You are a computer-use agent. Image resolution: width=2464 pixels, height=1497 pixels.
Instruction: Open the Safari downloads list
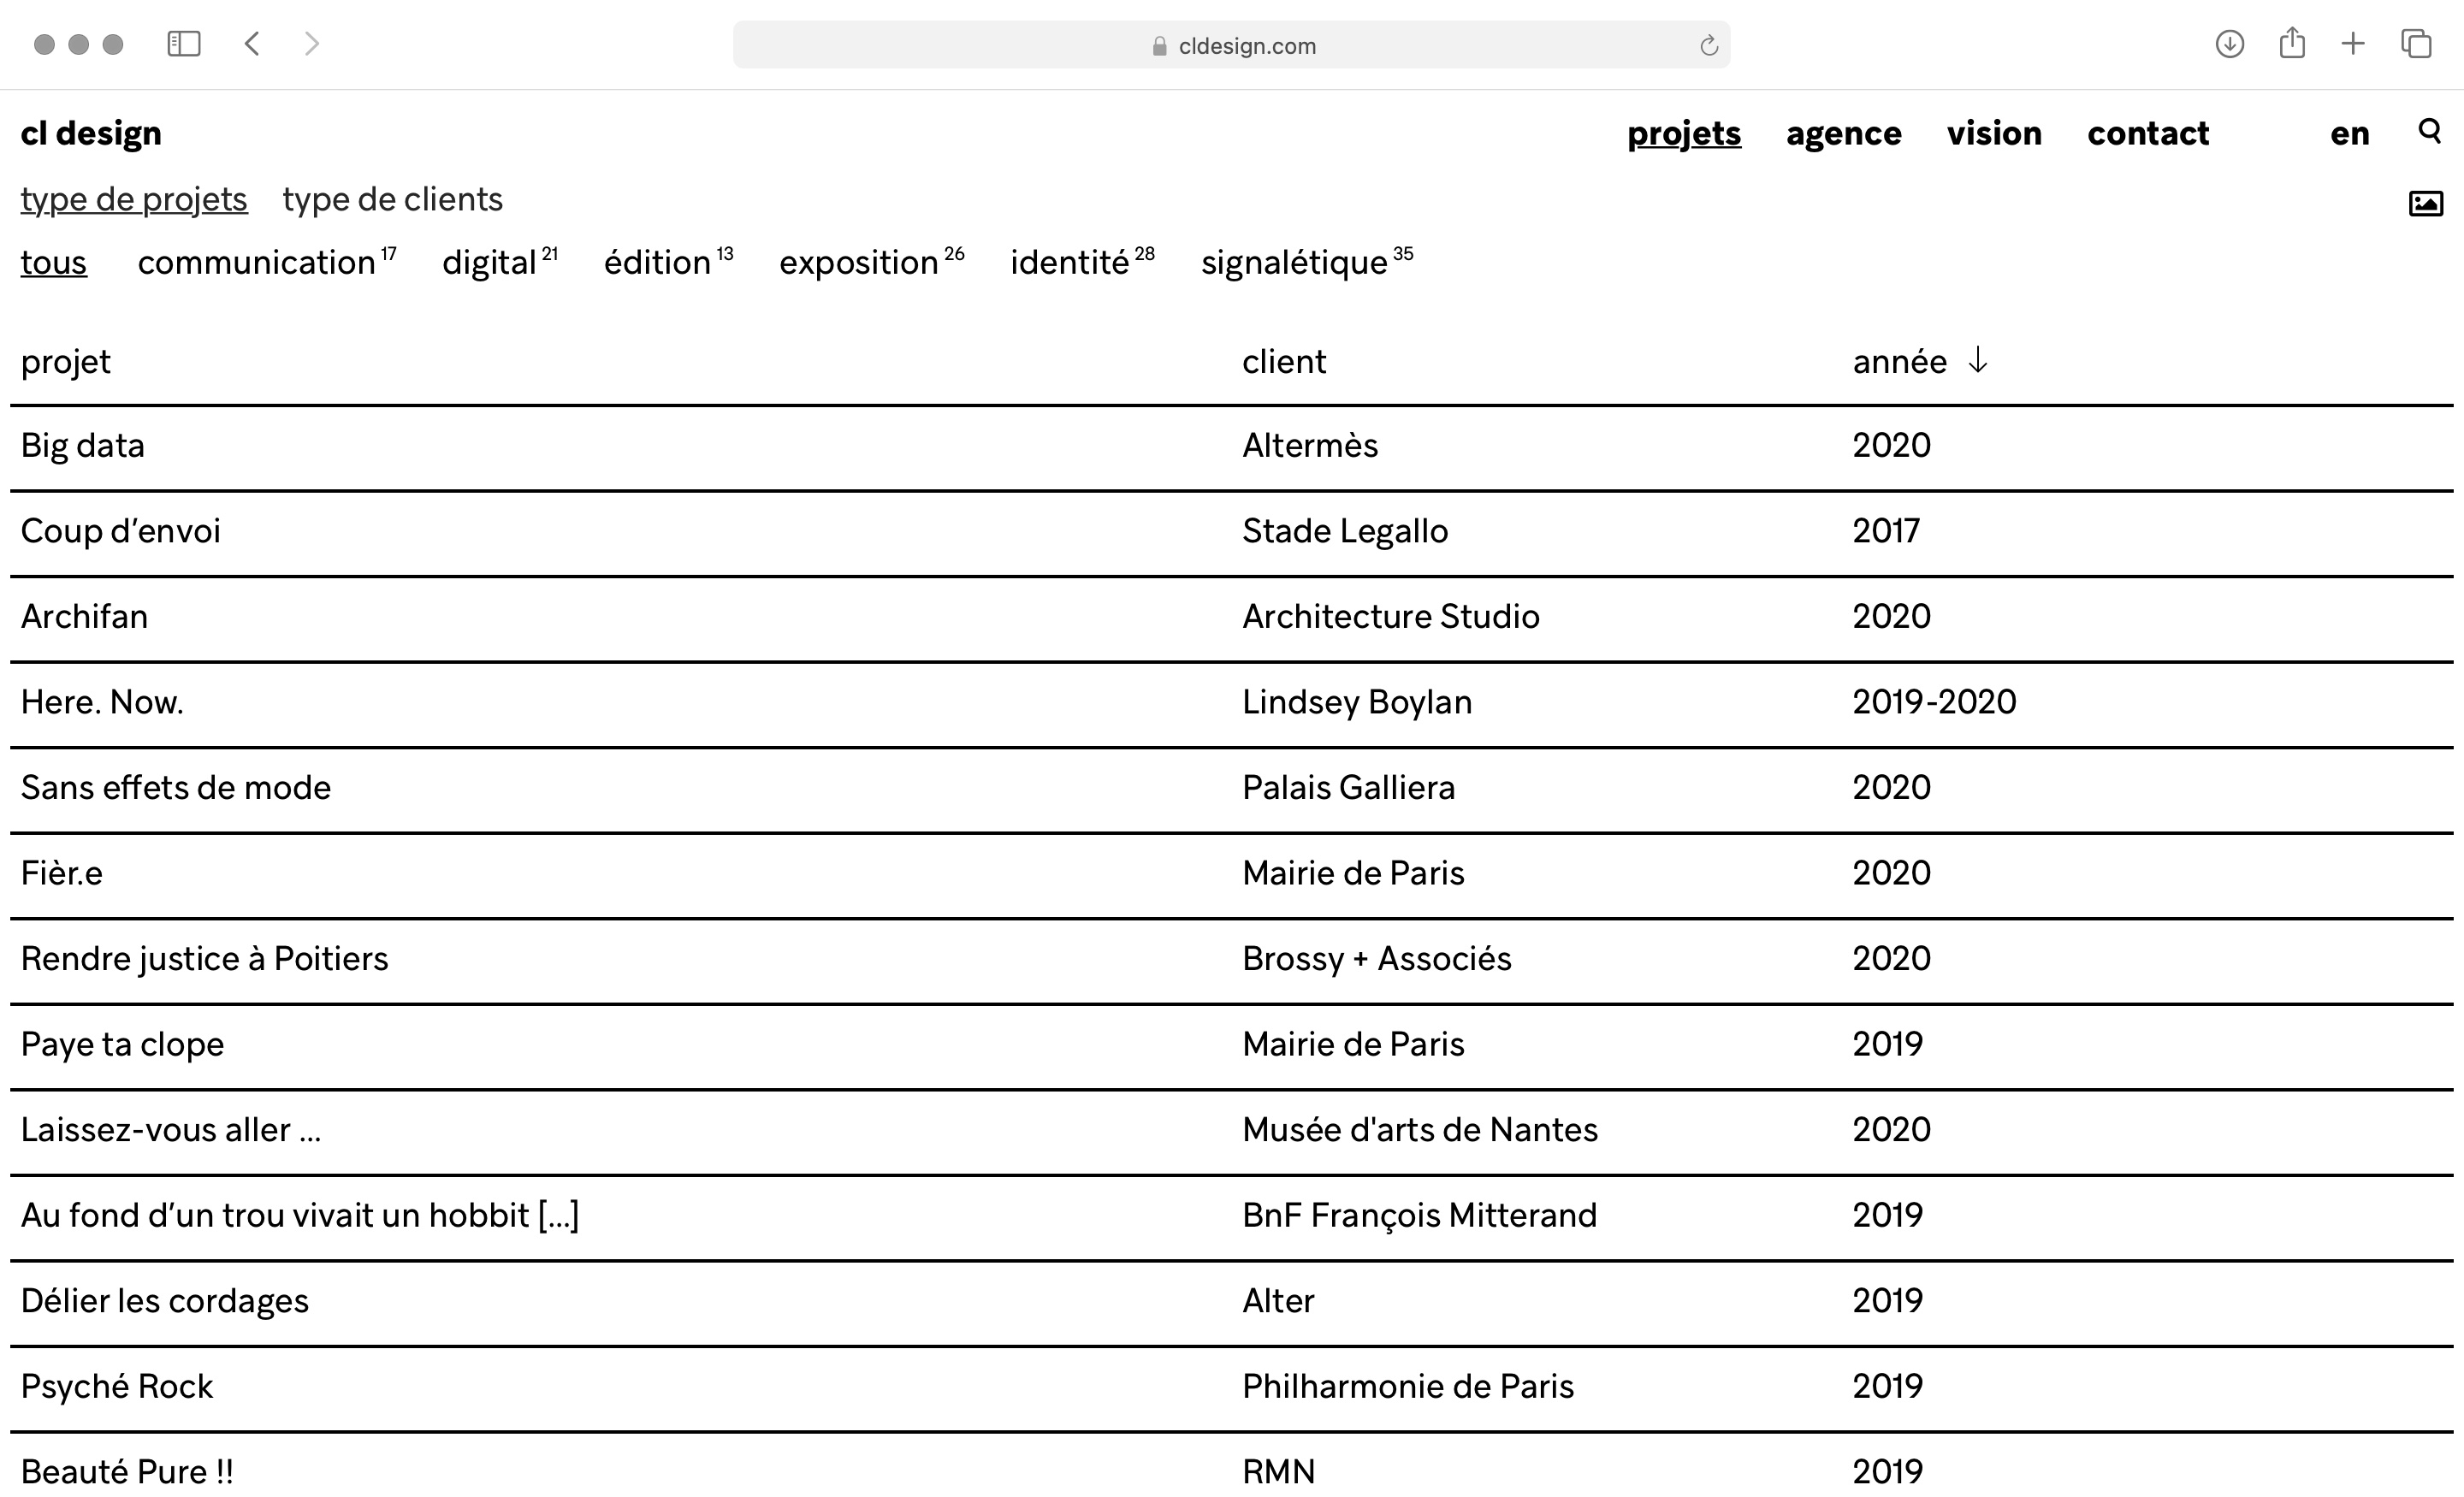click(x=2229, y=44)
